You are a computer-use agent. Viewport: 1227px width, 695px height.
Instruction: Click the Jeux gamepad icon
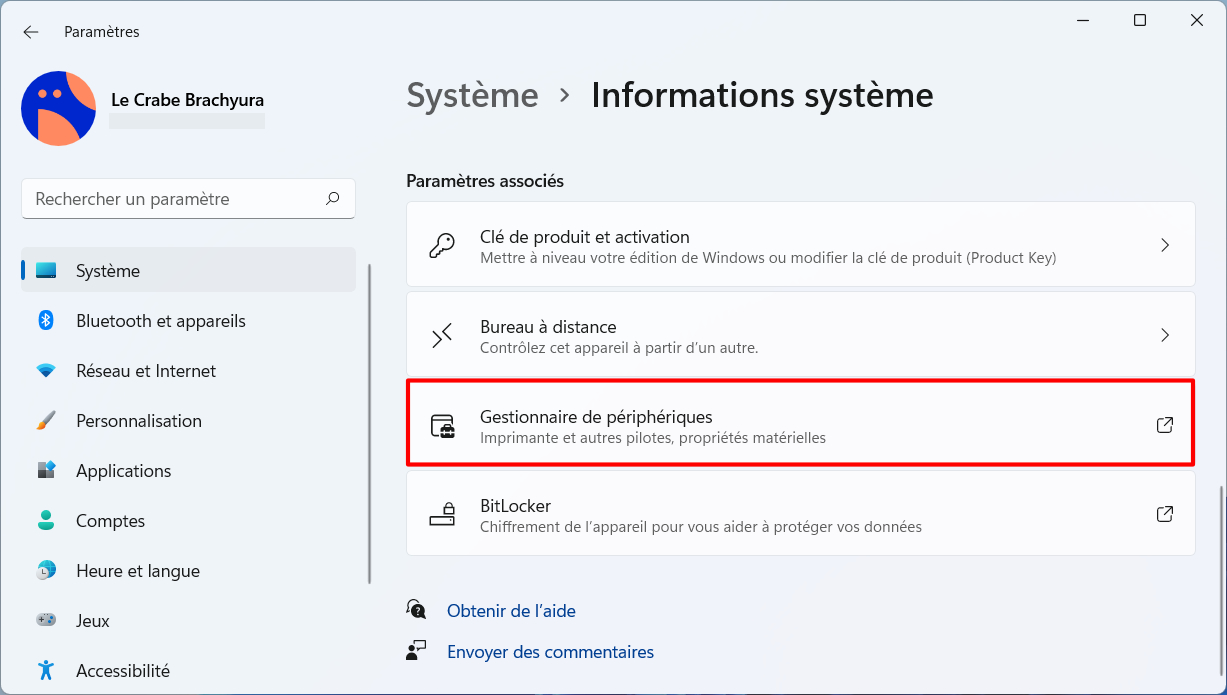[46, 621]
